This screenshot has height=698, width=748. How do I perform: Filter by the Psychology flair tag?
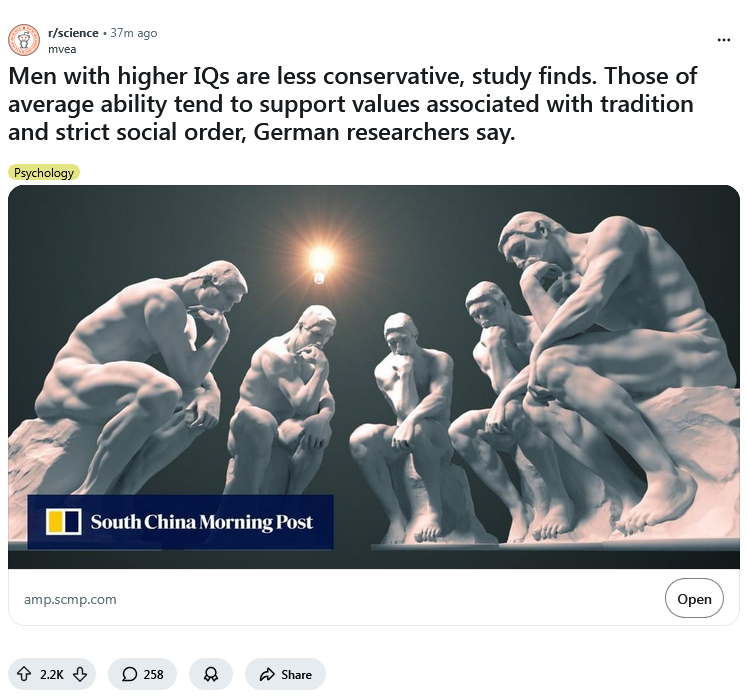coord(44,173)
